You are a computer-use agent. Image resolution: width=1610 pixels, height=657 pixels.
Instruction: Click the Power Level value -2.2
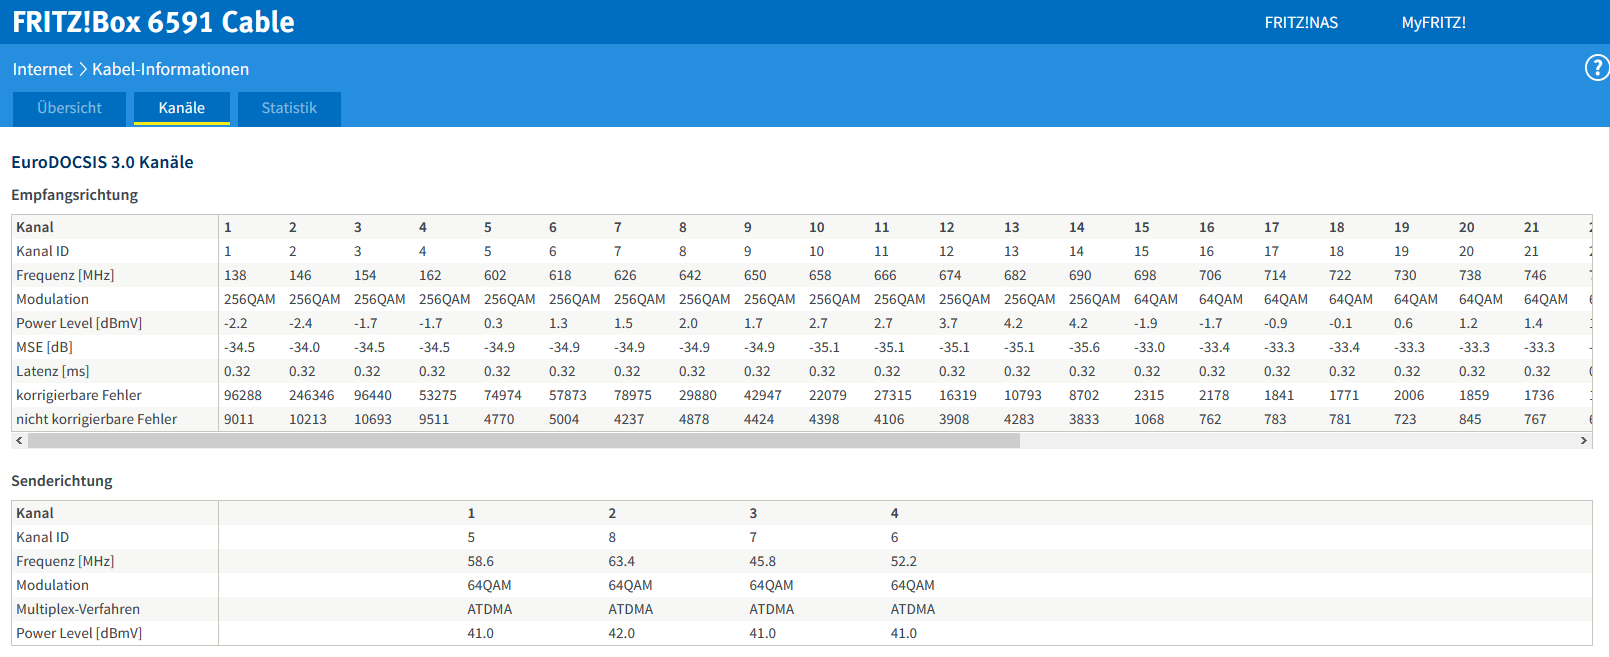[x=235, y=323]
